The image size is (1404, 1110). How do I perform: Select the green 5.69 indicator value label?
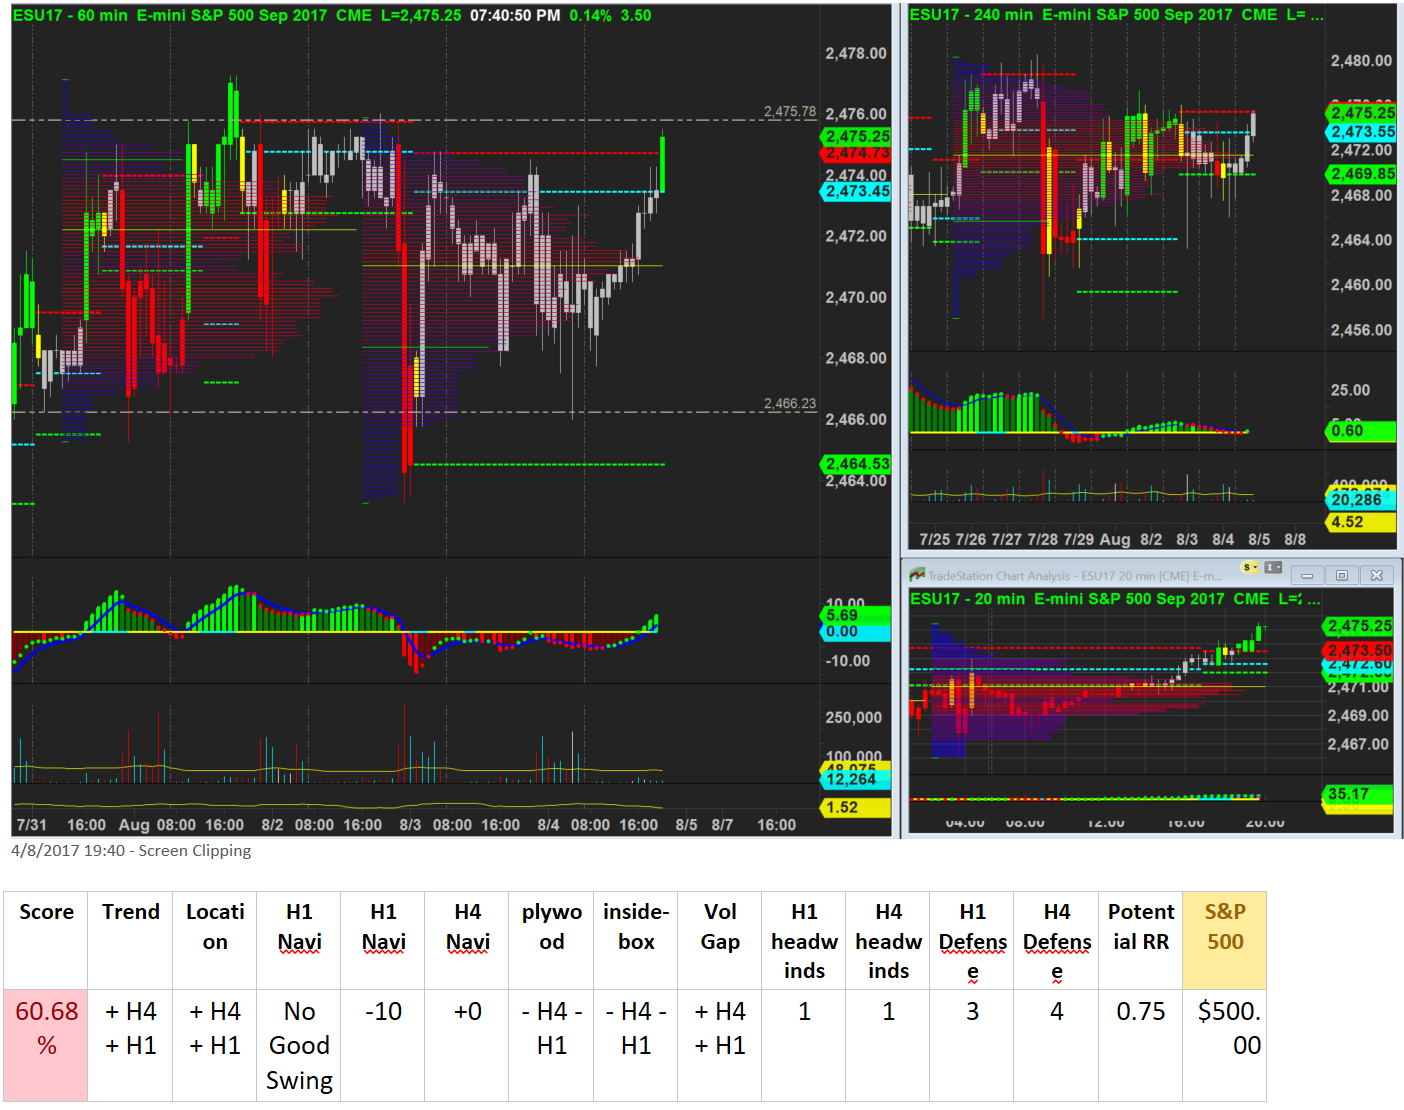[856, 615]
